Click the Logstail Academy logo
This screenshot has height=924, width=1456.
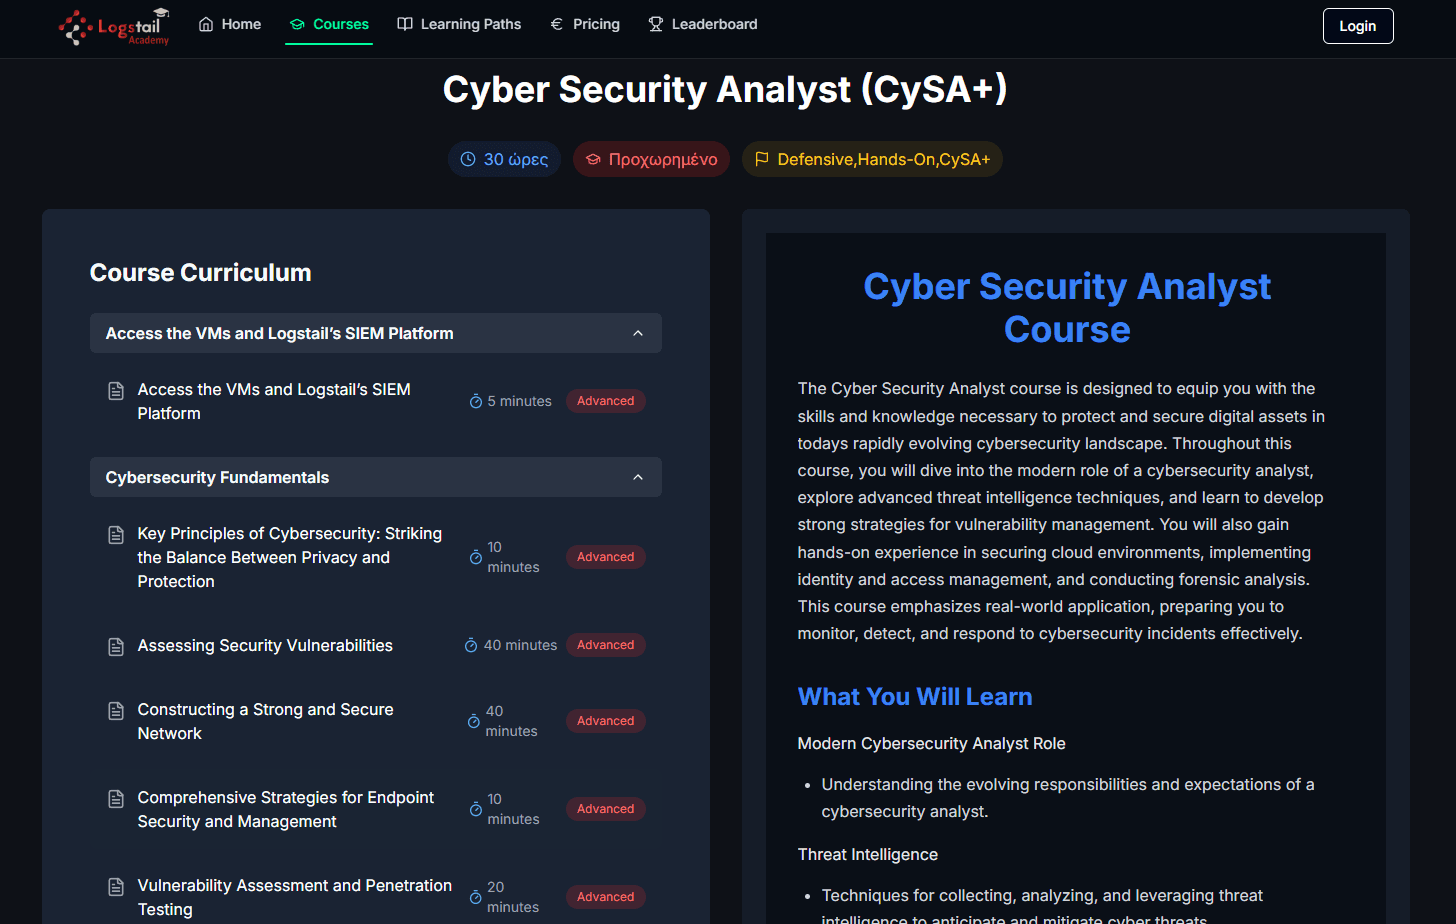point(114,26)
